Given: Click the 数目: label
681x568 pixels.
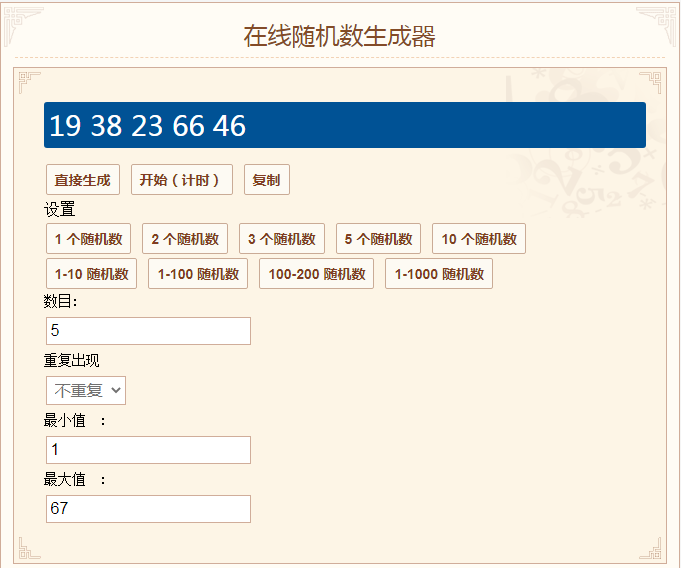Looking at the screenshot, I should coord(60,301).
